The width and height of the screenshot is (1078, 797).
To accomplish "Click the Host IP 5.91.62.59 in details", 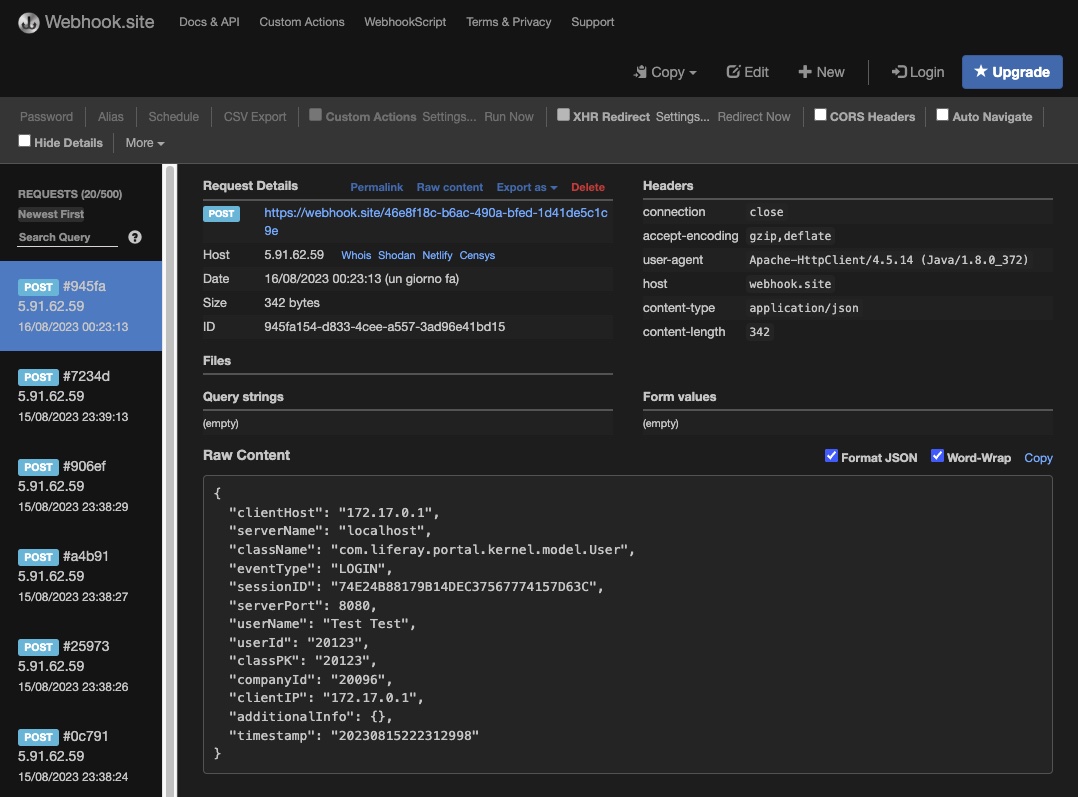I will tap(294, 255).
